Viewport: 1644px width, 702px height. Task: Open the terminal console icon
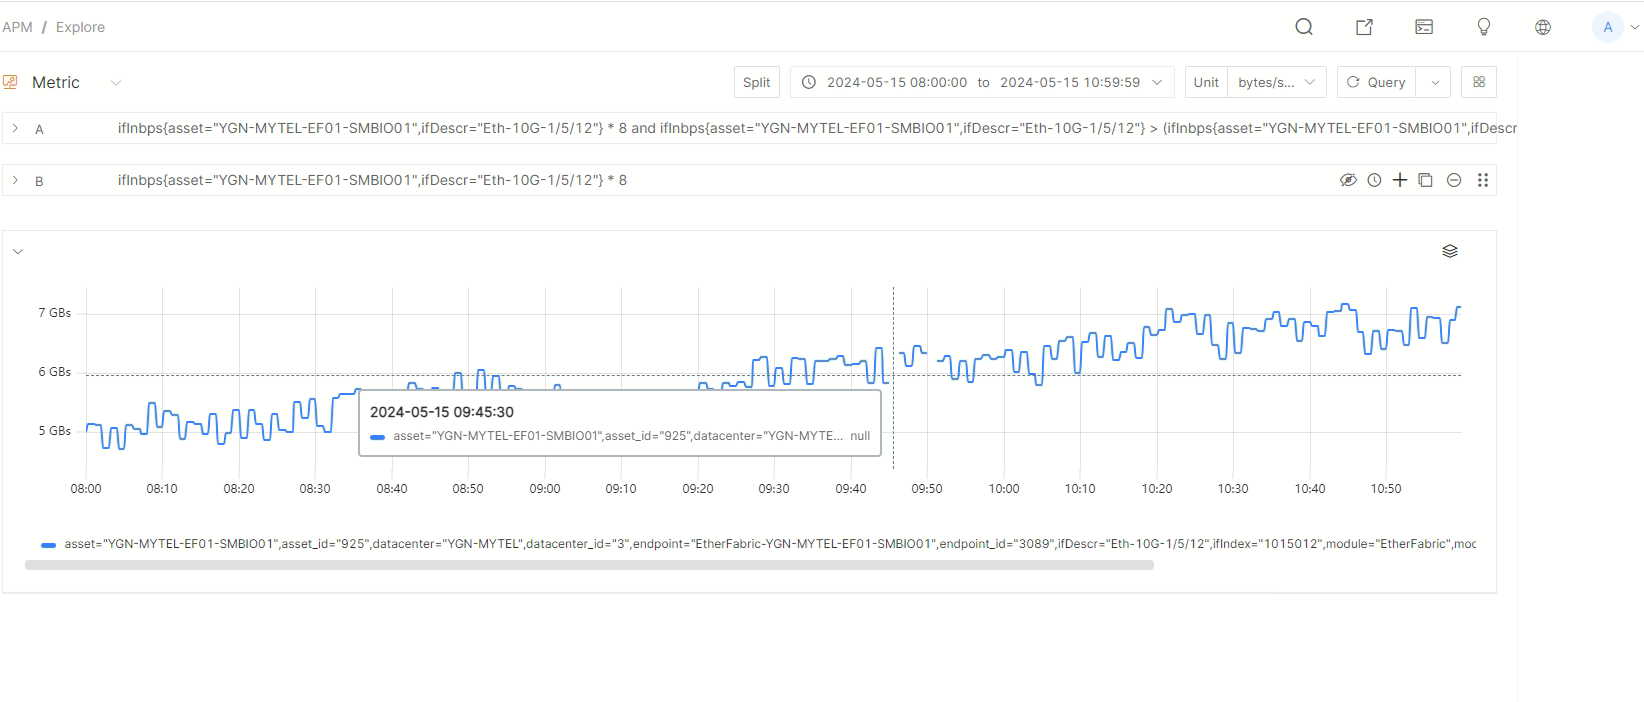(1424, 27)
